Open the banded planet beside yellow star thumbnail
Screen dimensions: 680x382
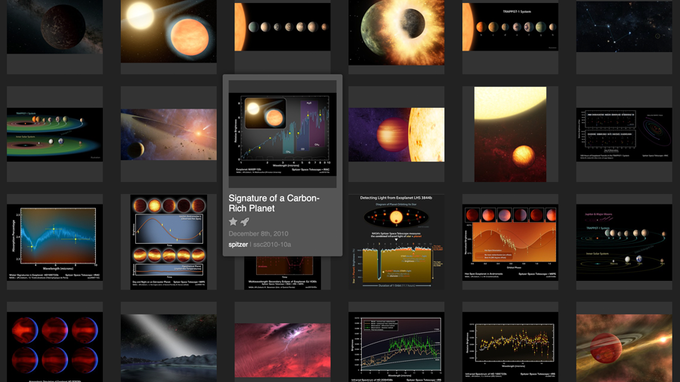coord(396,134)
